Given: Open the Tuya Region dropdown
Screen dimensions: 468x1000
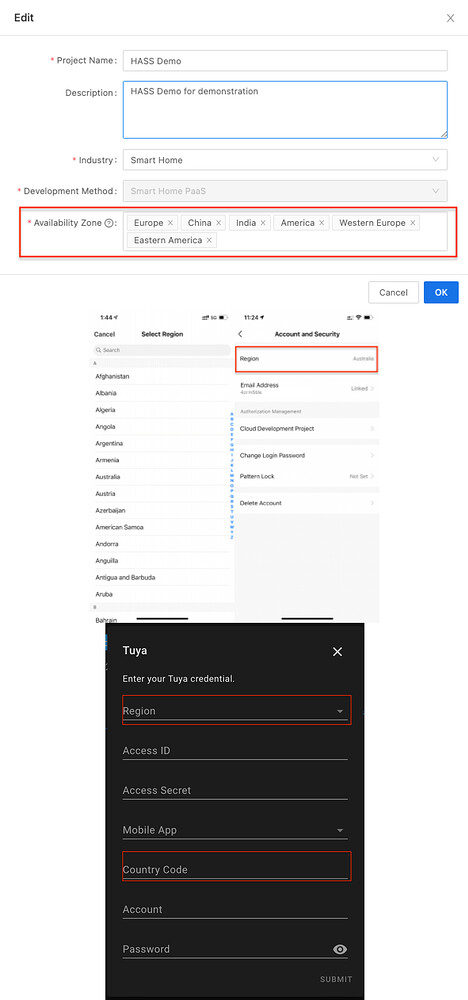Looking at the screenshot, I should coord(235,710).
